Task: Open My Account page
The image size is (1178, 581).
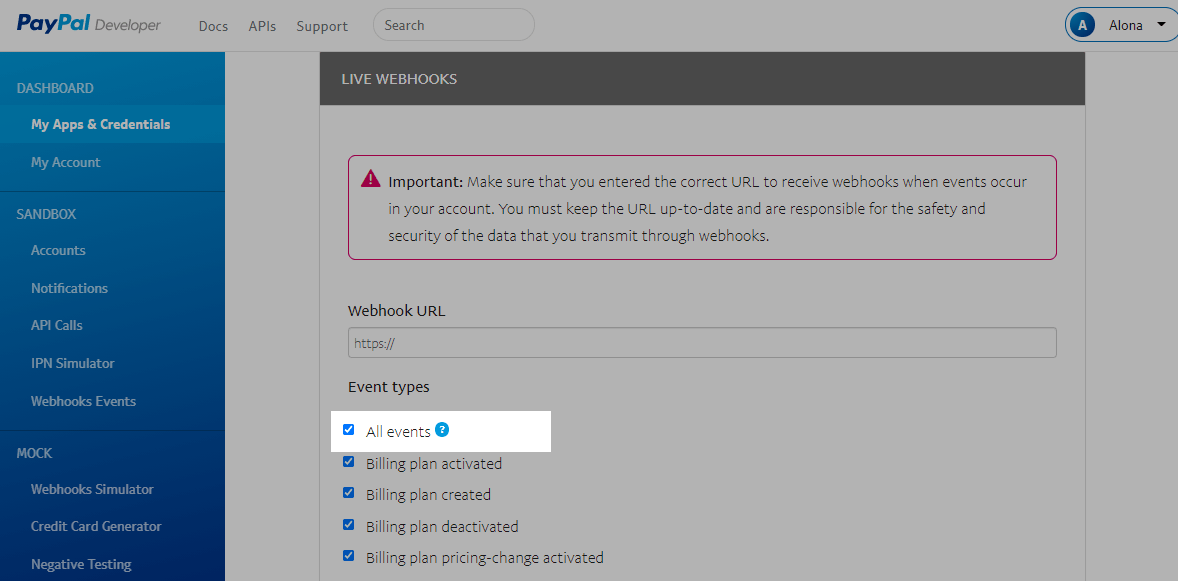Action: coord(65,162)
